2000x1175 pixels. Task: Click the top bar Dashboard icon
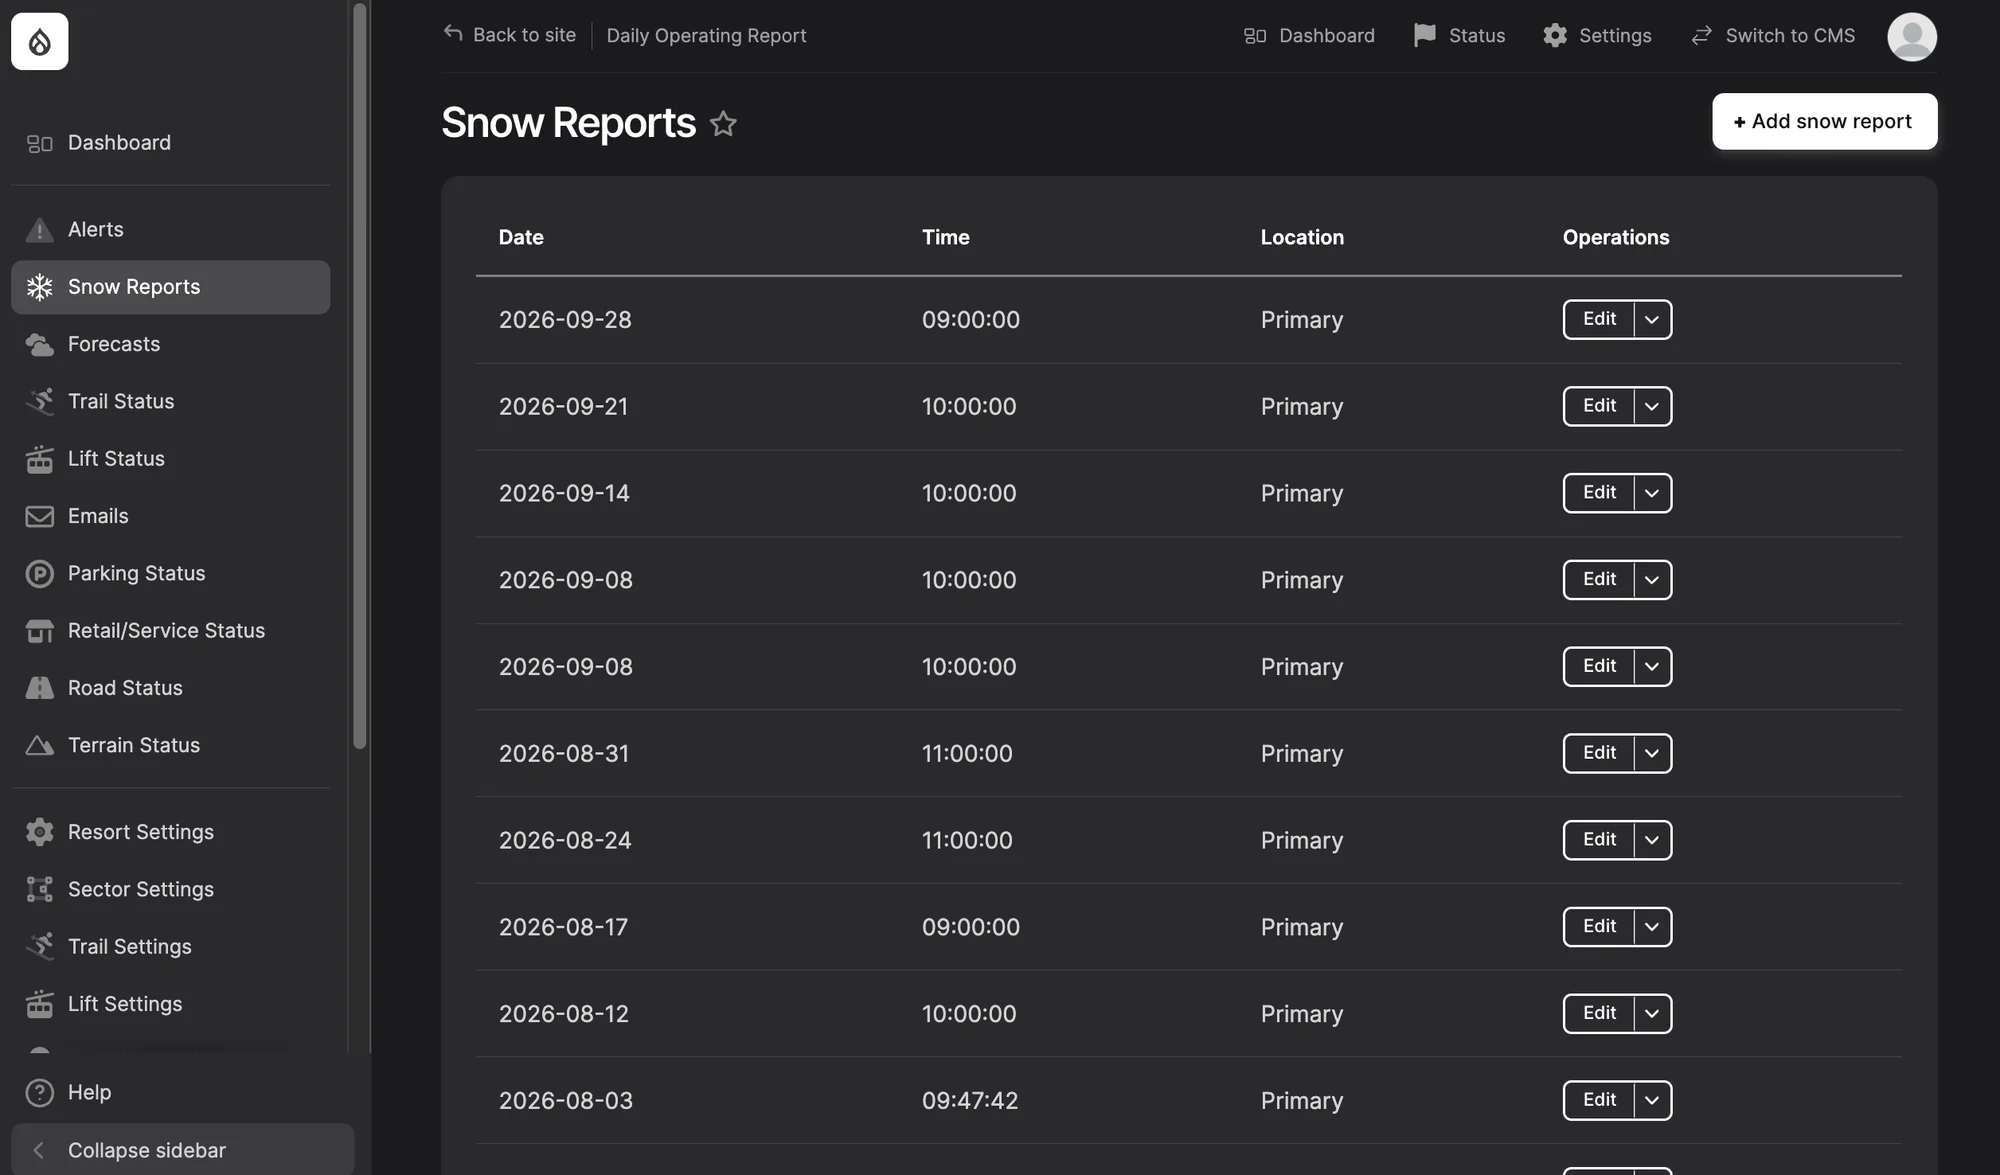click(x=1255, y=36)
